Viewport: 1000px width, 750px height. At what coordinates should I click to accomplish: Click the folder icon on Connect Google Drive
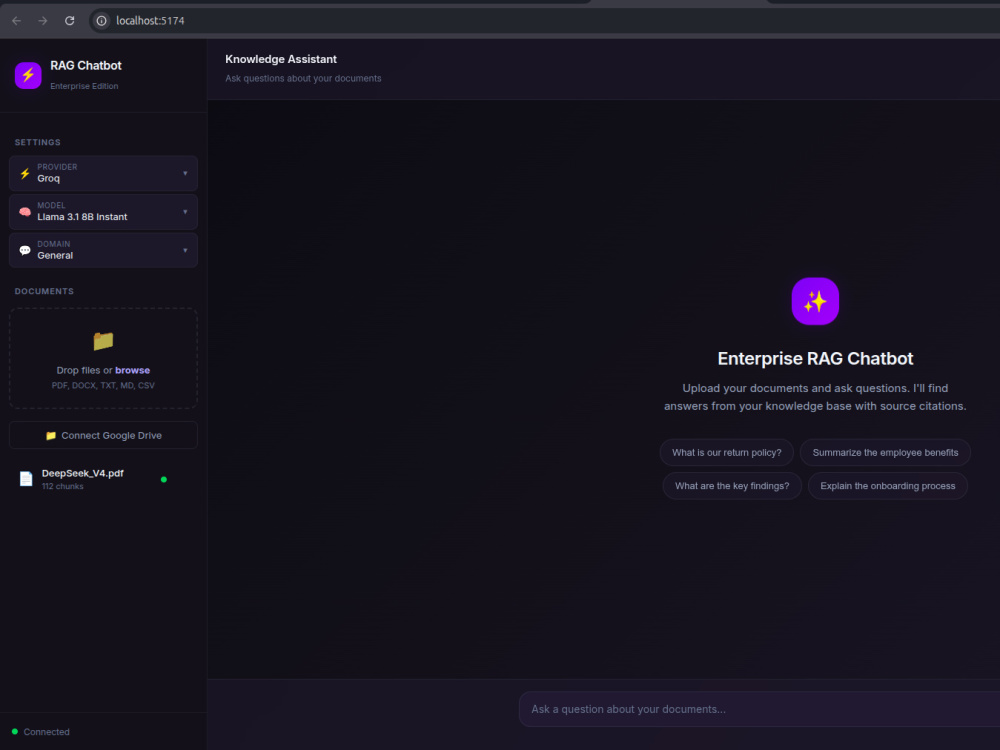51,436
